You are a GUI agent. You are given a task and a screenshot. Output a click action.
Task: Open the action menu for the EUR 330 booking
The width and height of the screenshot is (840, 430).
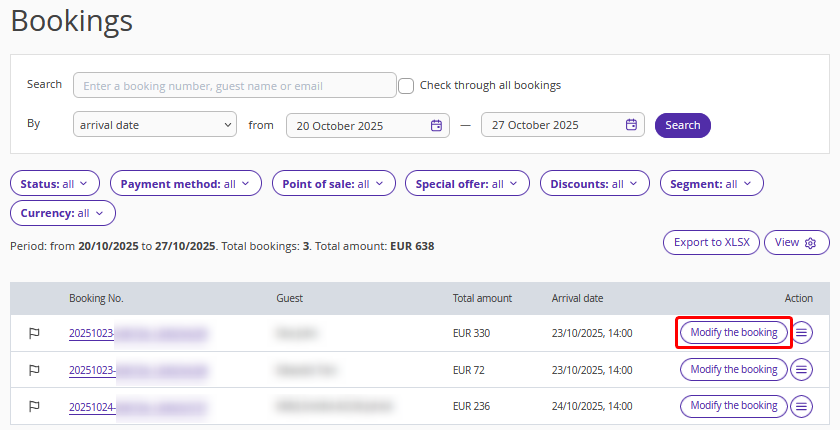pos(801,333)
